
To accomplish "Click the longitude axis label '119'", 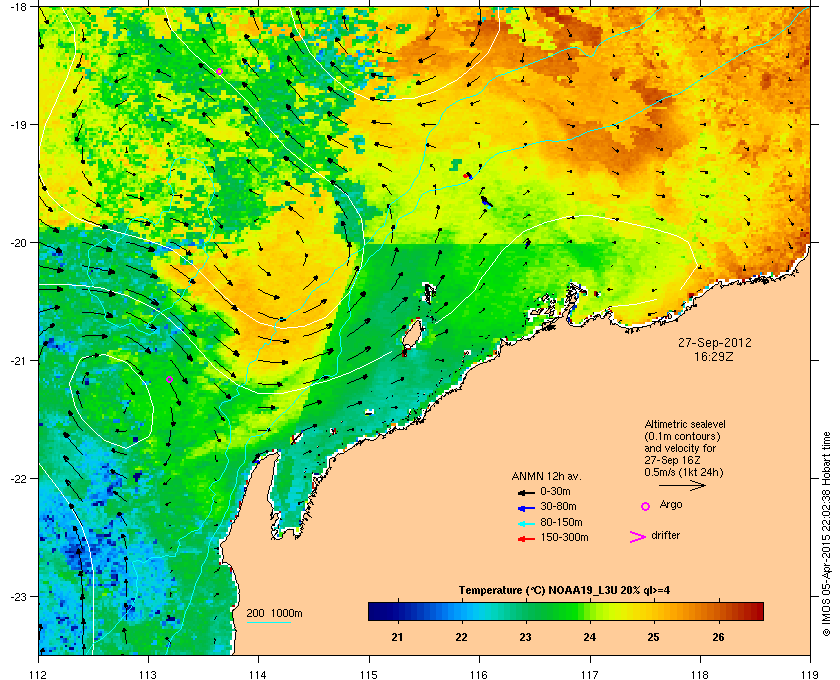I will (x=811, y=674).
